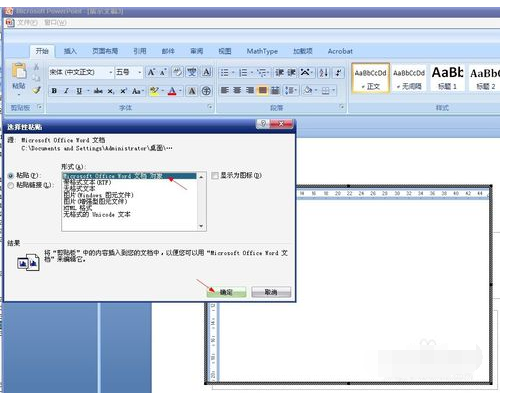
Task: Click the red font color A swatch
Action: (172, 91)
